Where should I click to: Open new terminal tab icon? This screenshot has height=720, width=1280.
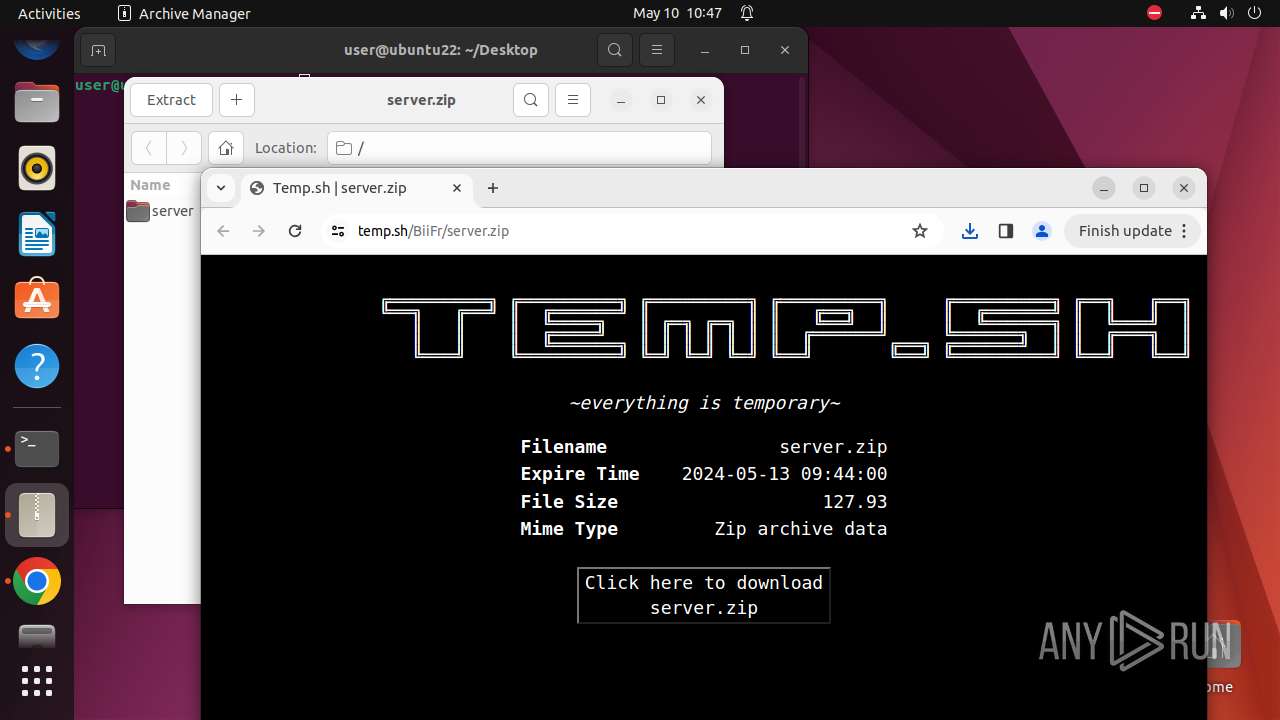(x=97, y=50)
